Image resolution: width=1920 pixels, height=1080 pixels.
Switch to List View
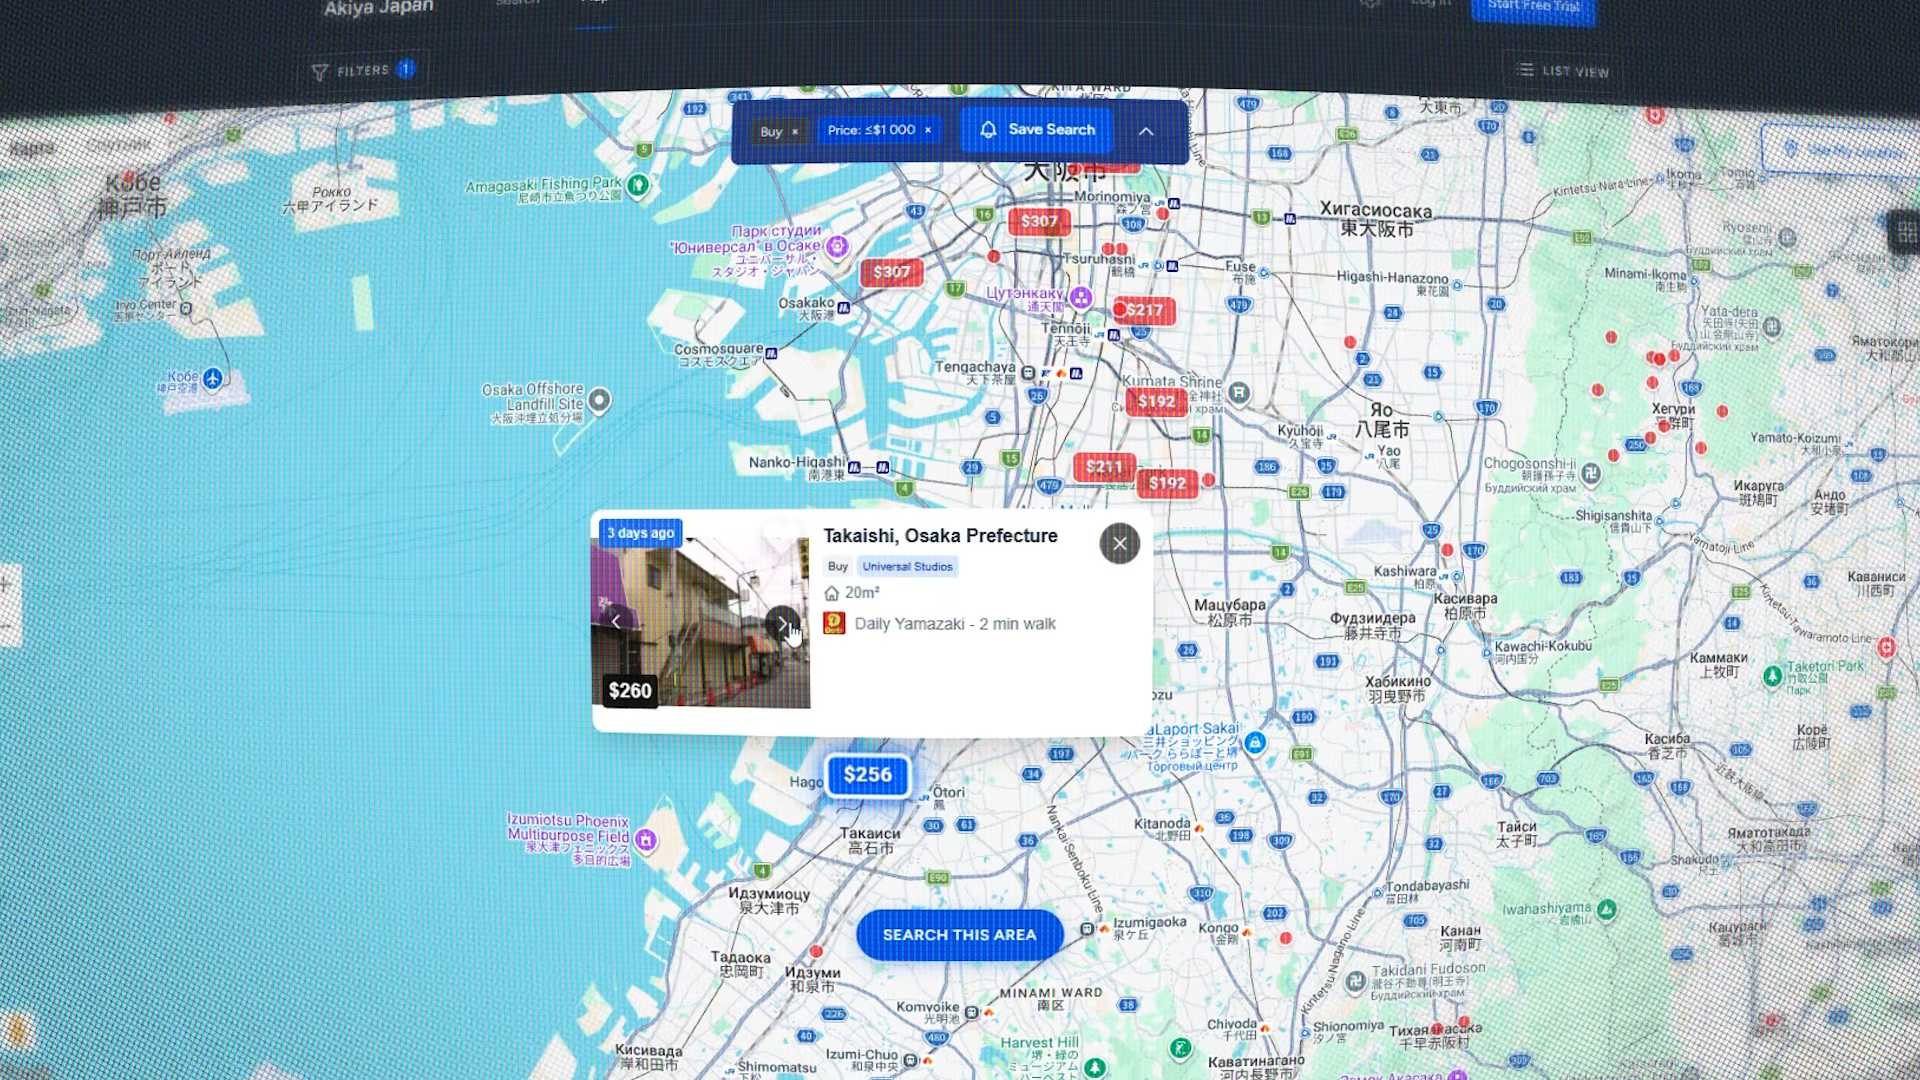(x=1563, y=71)
